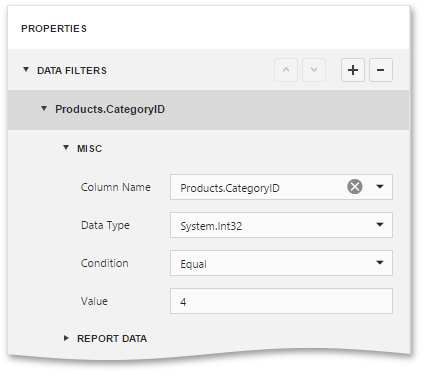Select the Products.CategoryID filter header row
This screenshot has width=424, height=375.
(x=208, y=110)
